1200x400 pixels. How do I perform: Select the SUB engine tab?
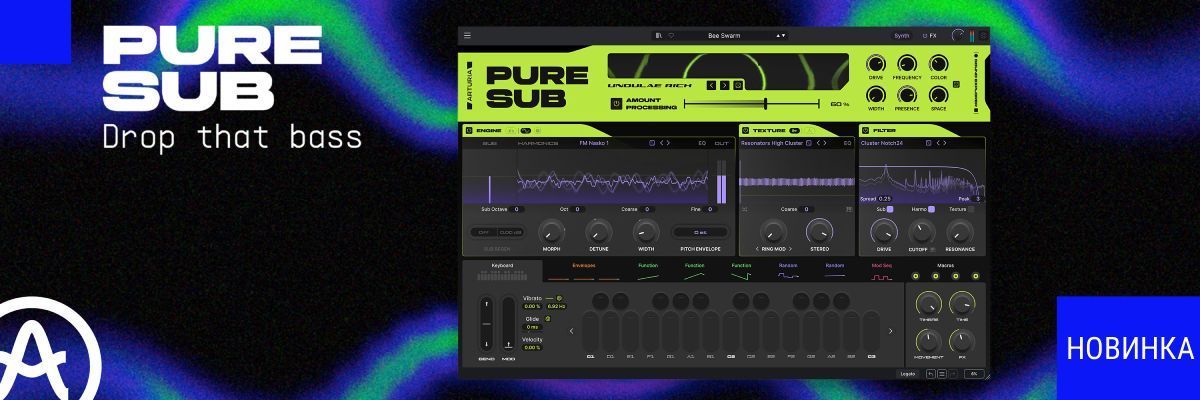[x=489, y=143]
